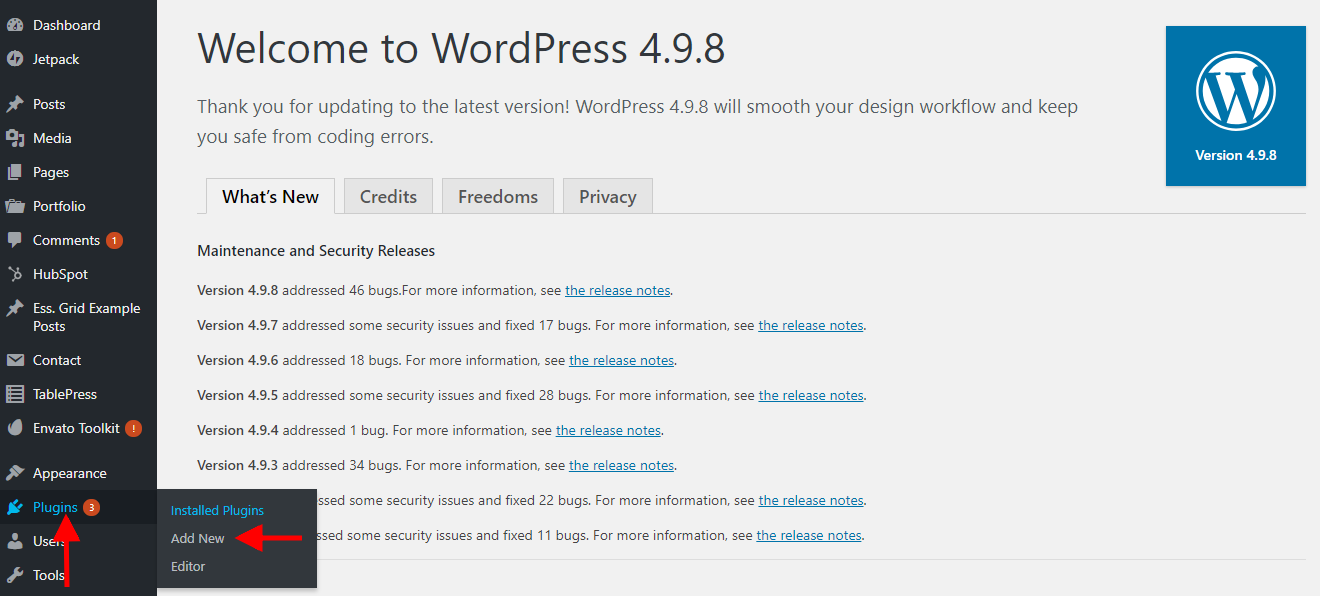Click the Pages document icon

15,172
